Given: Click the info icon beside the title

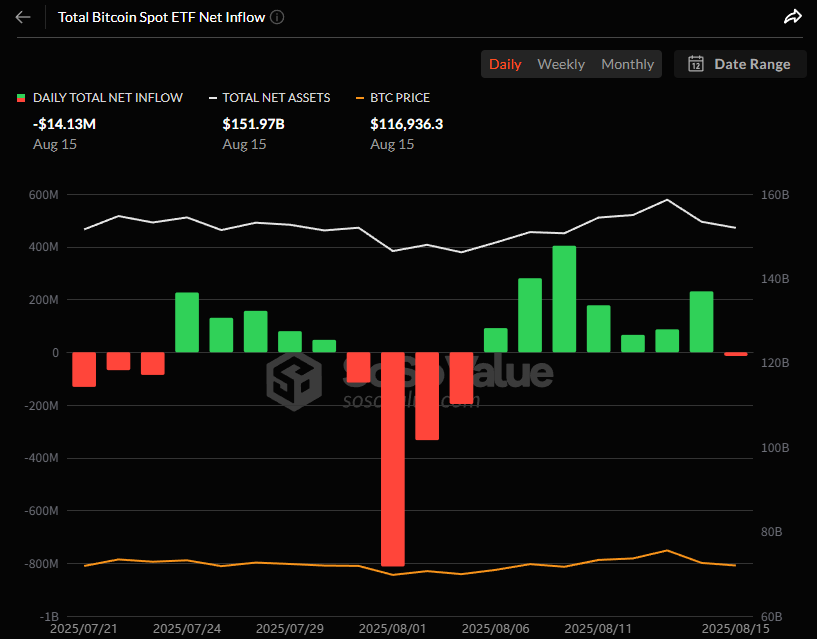Looking at the screenshot, I should [277, 17].
